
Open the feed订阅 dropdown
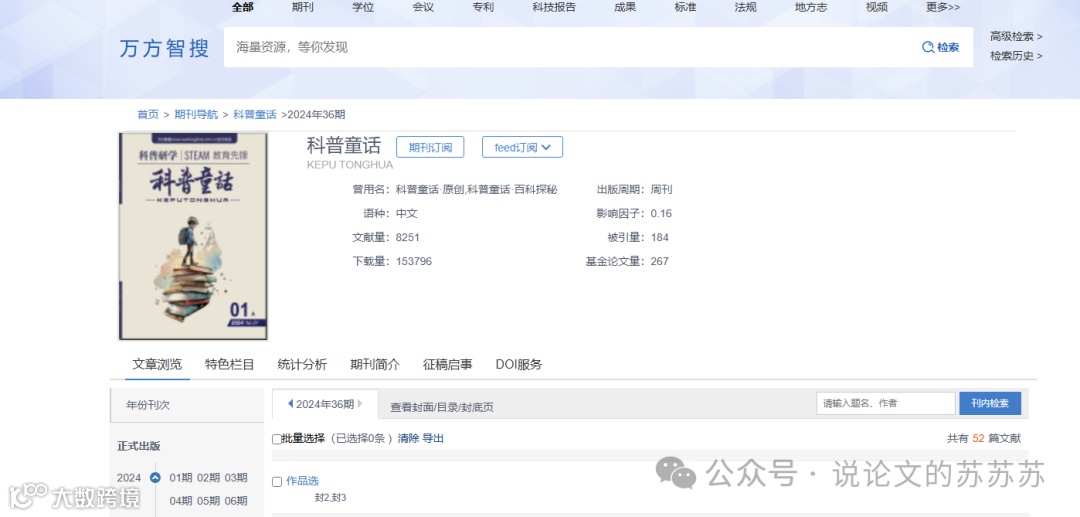[522, 147]
